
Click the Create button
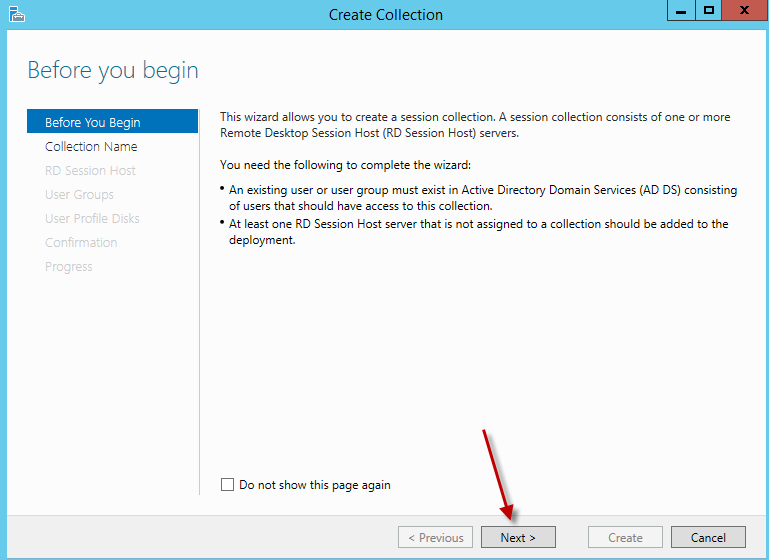[625, 537]
